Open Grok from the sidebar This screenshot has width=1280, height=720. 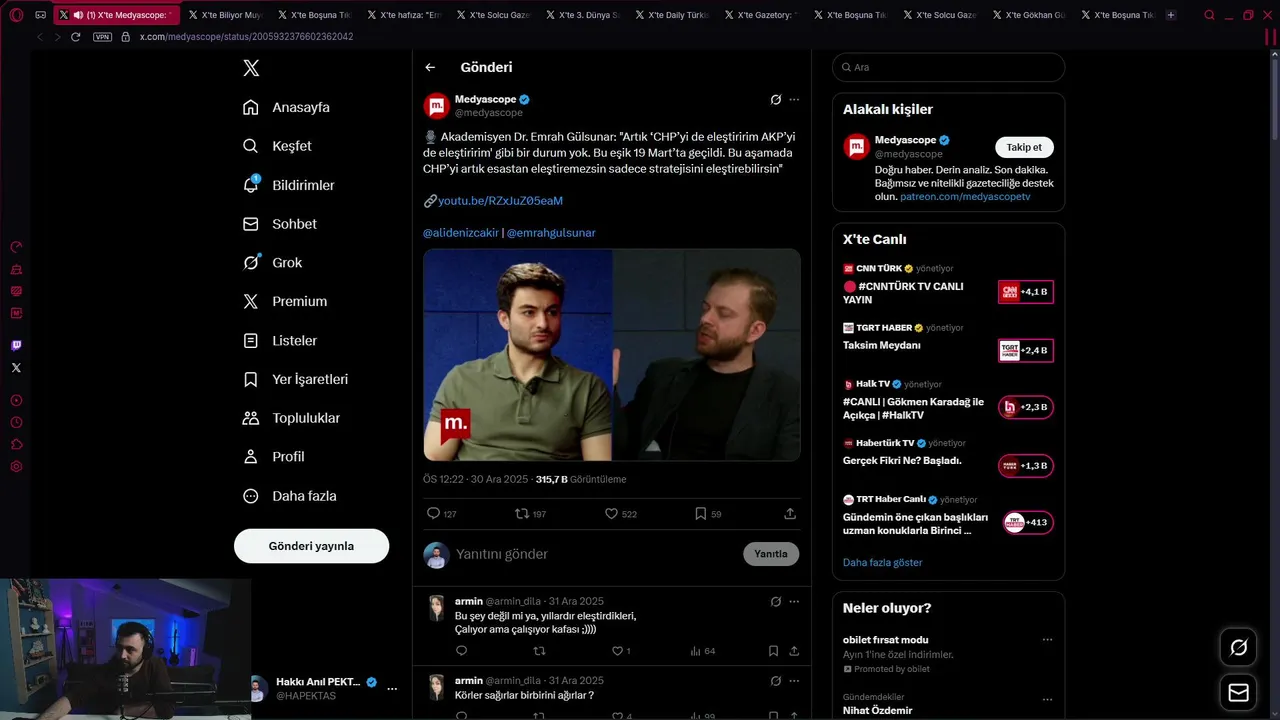272,262
